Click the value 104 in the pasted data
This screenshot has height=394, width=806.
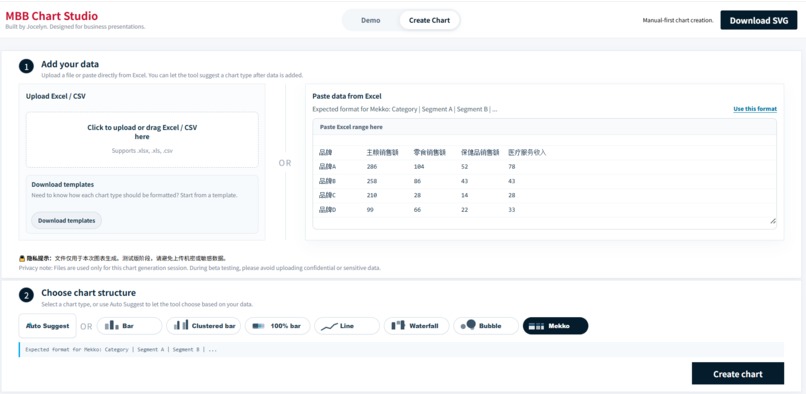[x=419, y=167]
